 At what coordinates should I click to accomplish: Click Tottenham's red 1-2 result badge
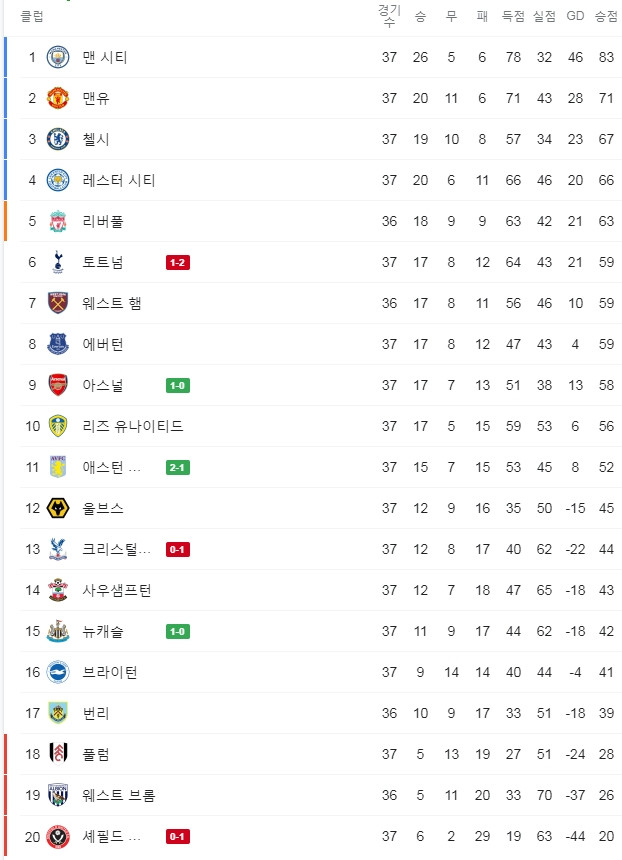pos(178,263)
